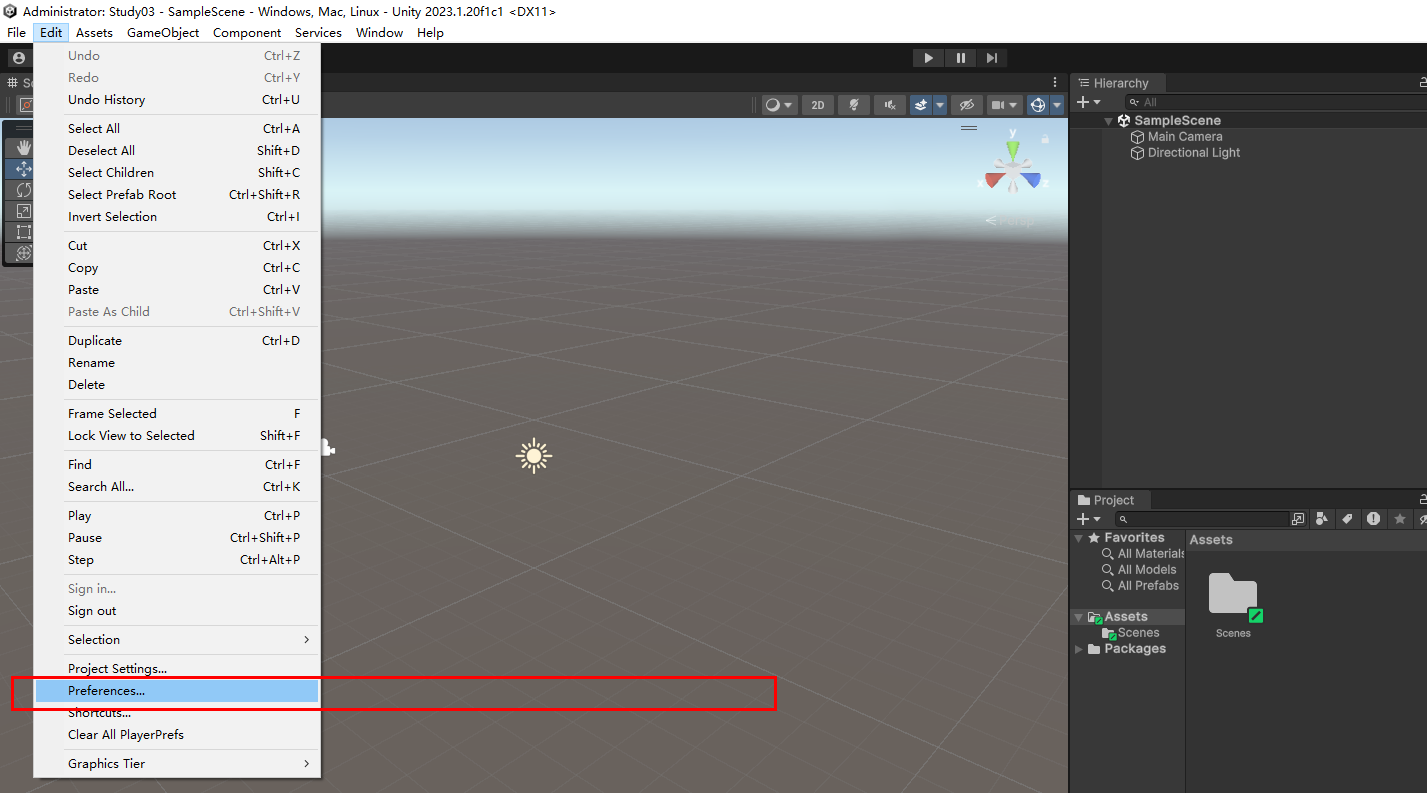Select the Rect Transform tool

(22, 231)
